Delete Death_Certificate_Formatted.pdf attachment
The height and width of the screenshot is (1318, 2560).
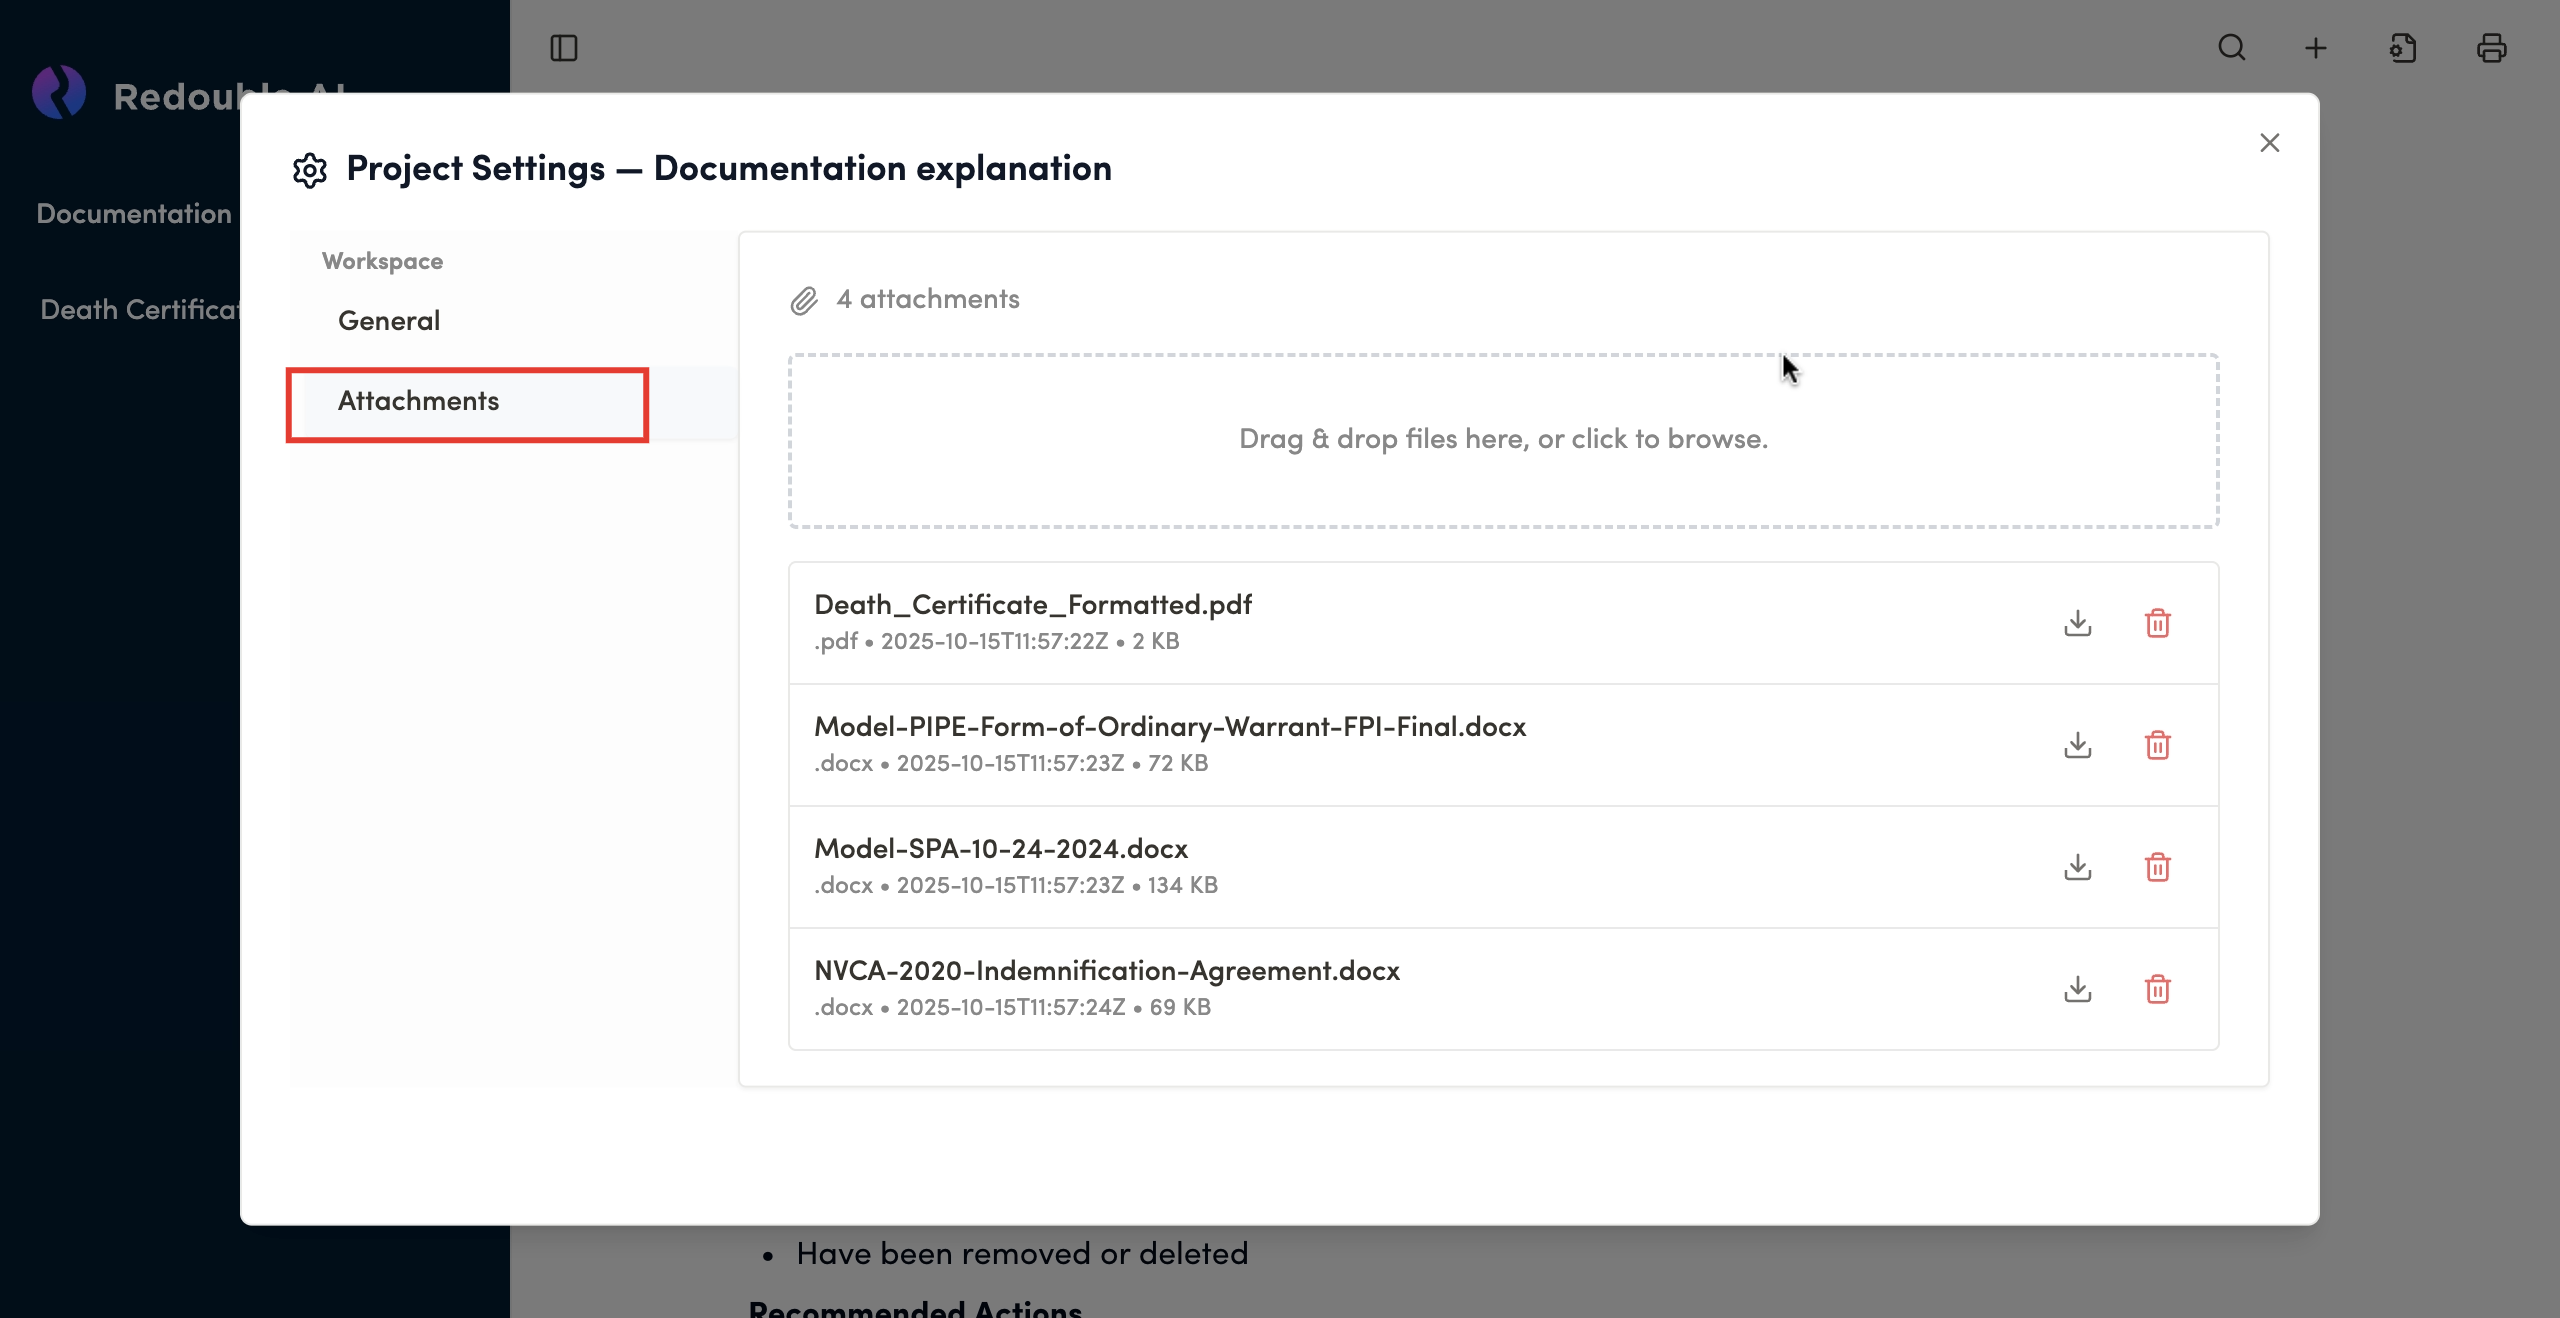click(x=2157, y=623)
